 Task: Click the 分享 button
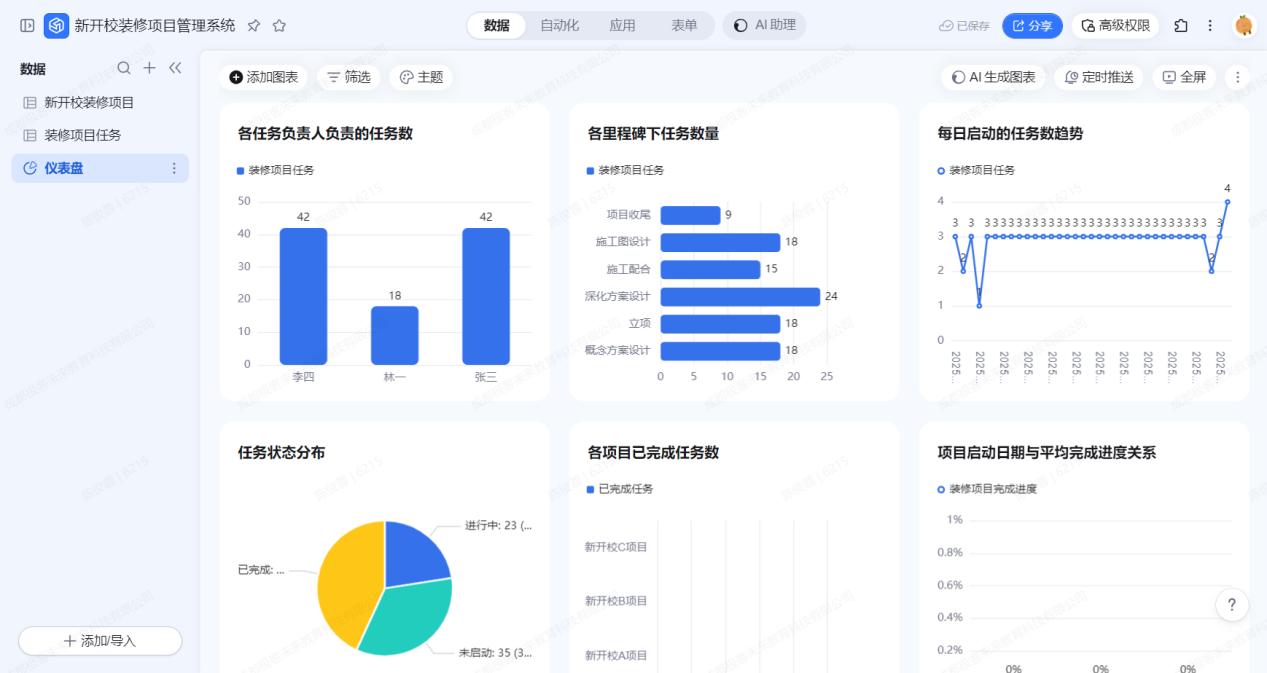tap(1032, 26)
